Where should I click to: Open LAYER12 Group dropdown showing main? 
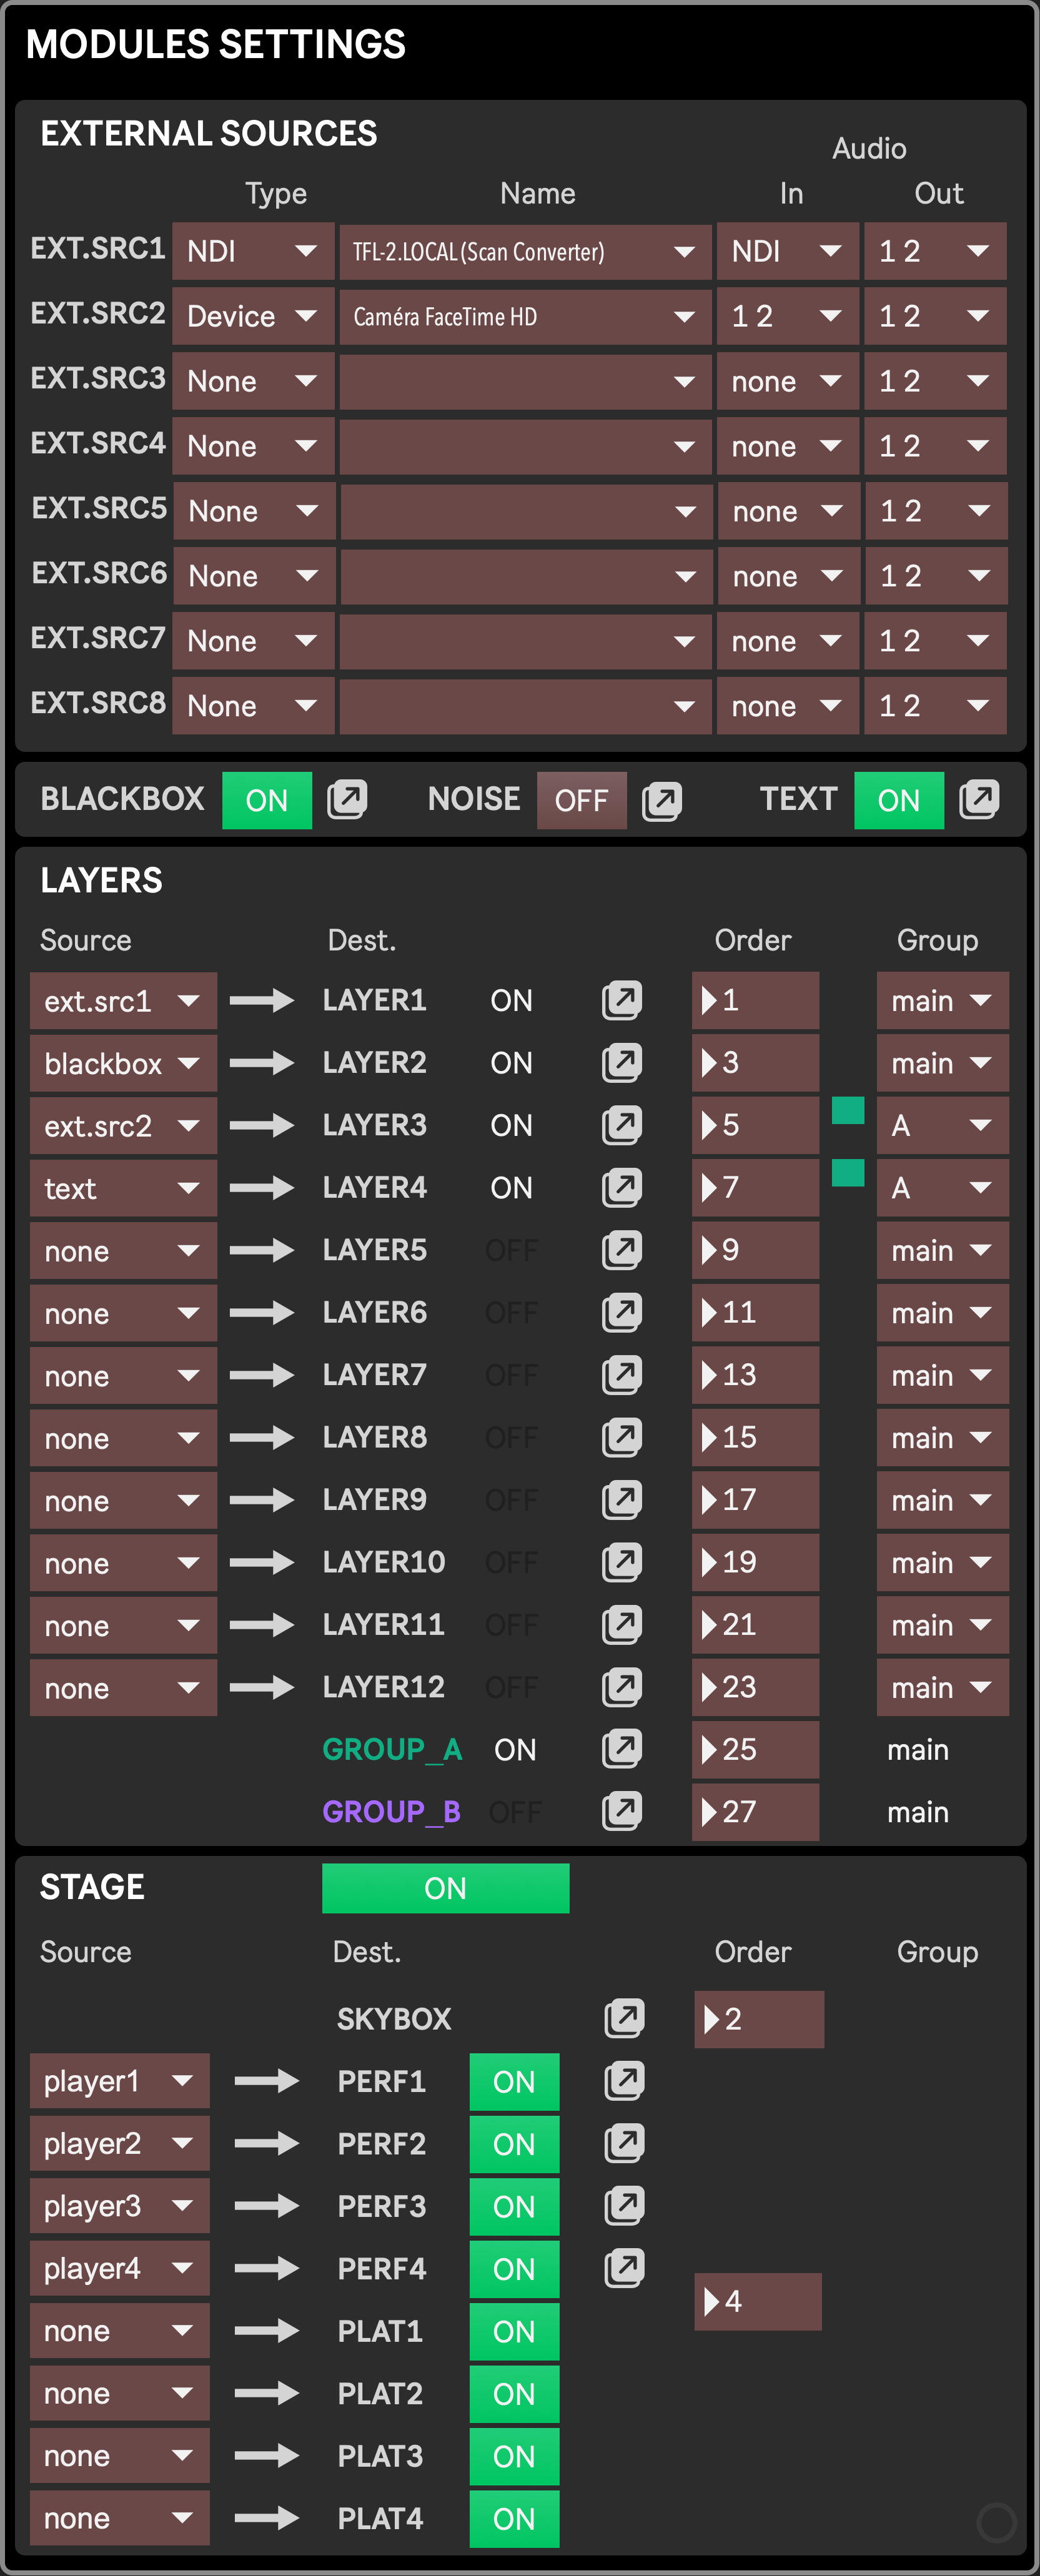tap(943, 1688)
